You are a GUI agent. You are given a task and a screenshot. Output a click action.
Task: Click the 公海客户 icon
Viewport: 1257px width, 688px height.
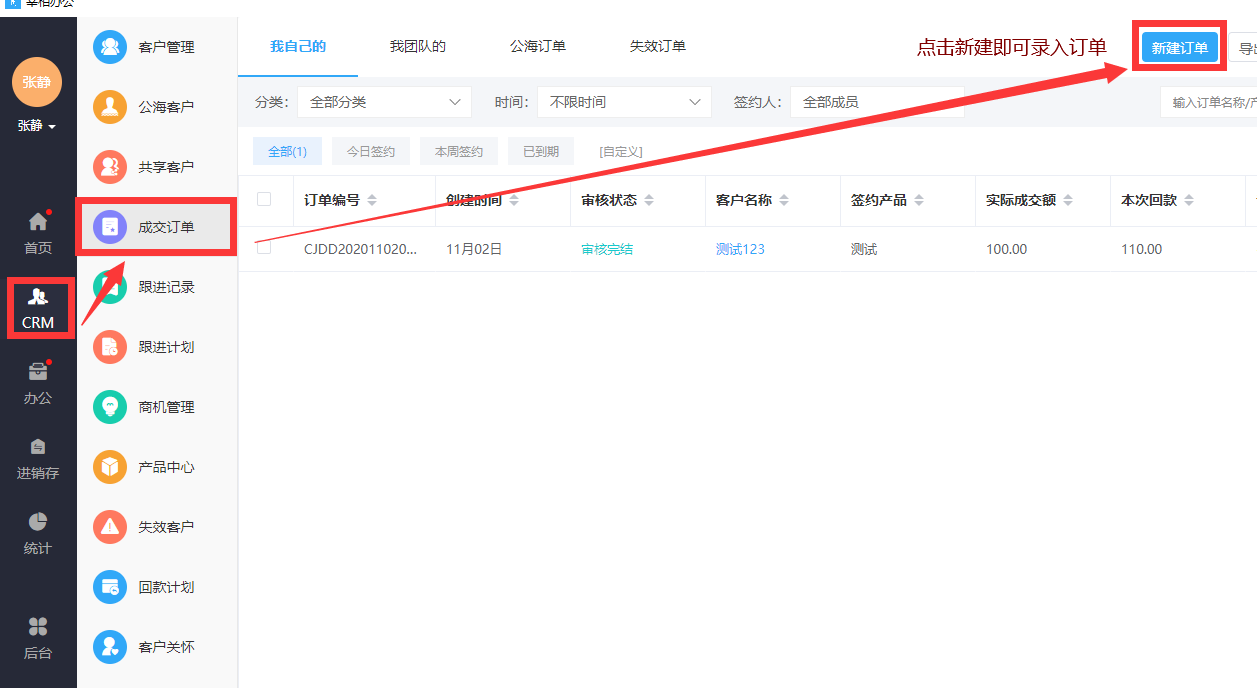tap(110, 107)
